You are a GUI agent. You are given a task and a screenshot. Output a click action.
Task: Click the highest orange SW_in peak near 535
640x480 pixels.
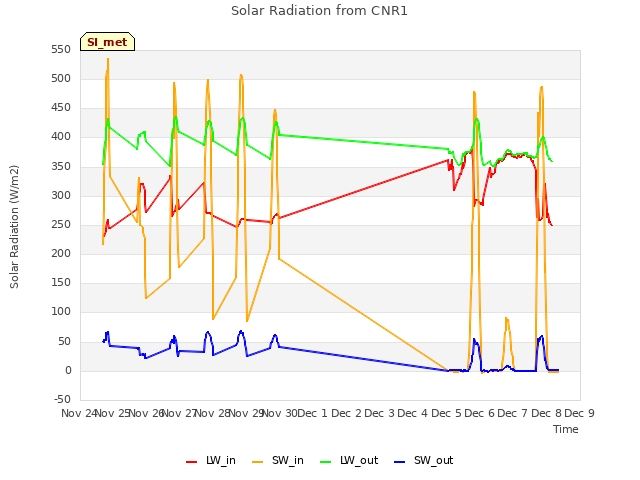coord(108,59)
